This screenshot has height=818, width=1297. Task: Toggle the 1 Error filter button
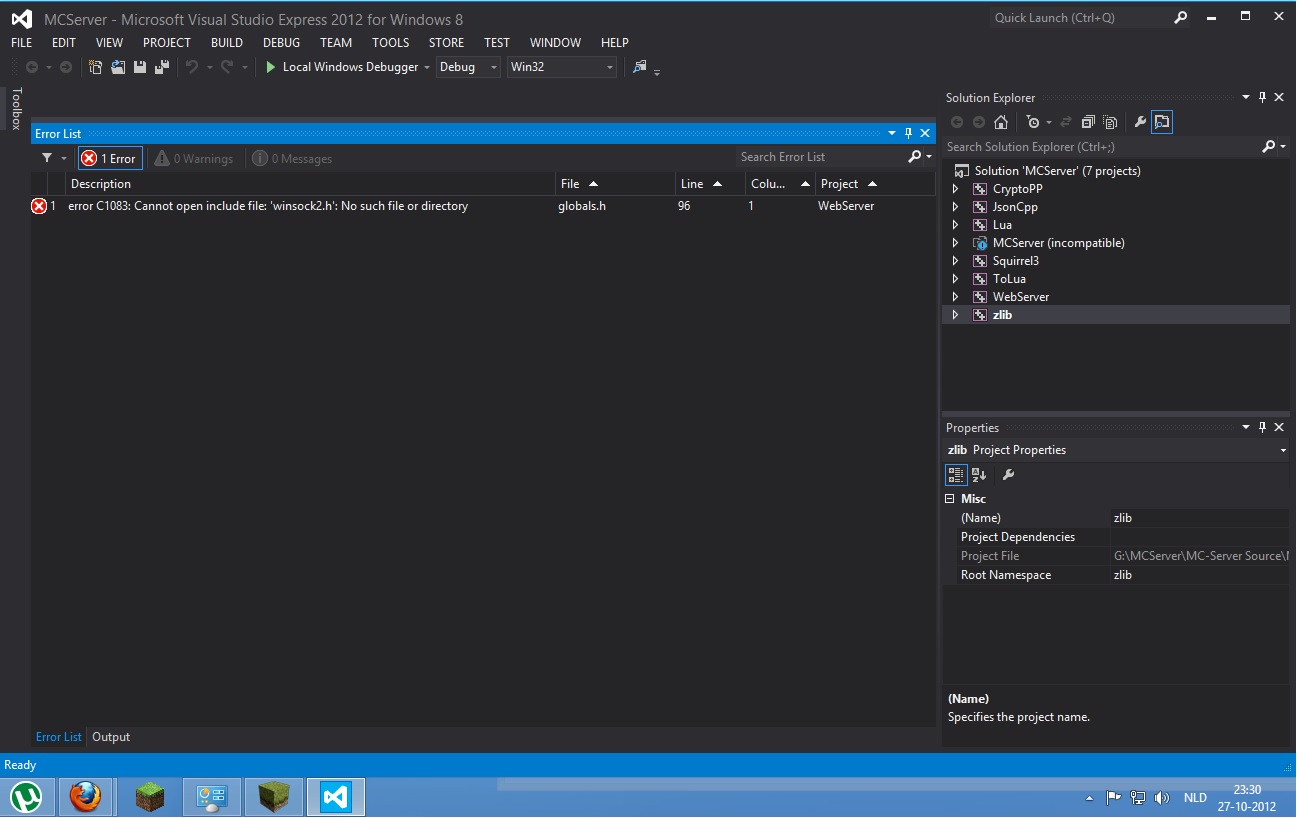[110, 158]
